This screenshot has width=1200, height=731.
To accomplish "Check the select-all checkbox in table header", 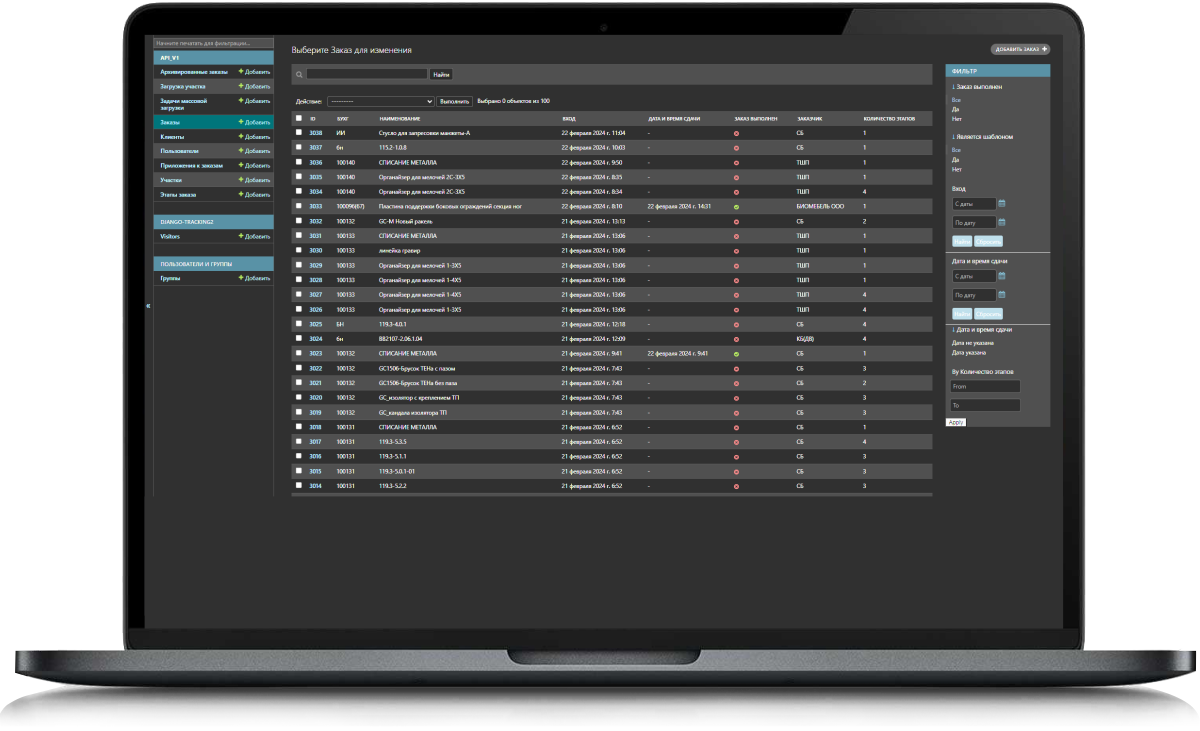I will (298, 117).
